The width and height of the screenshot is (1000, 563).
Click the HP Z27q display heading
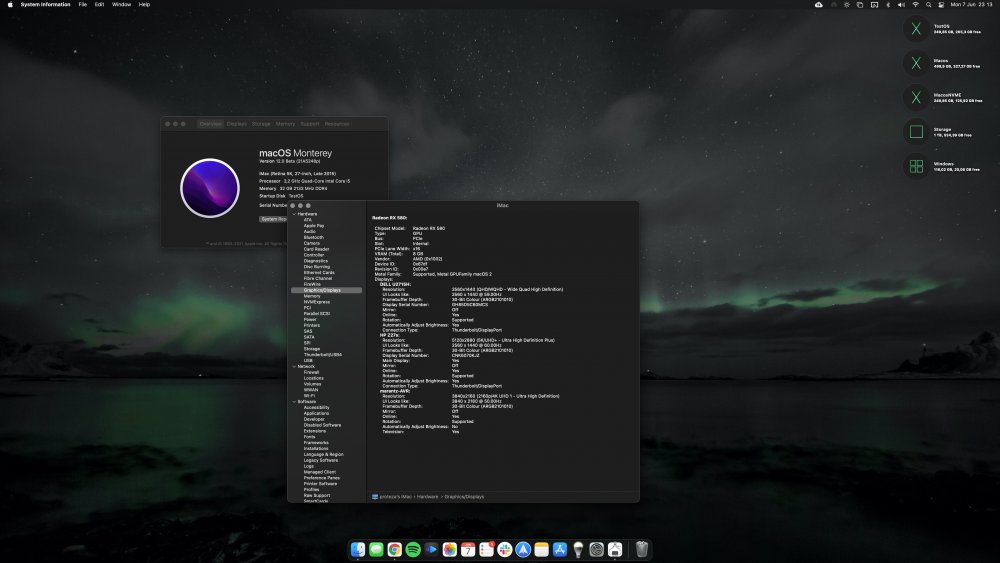(389, 335)
